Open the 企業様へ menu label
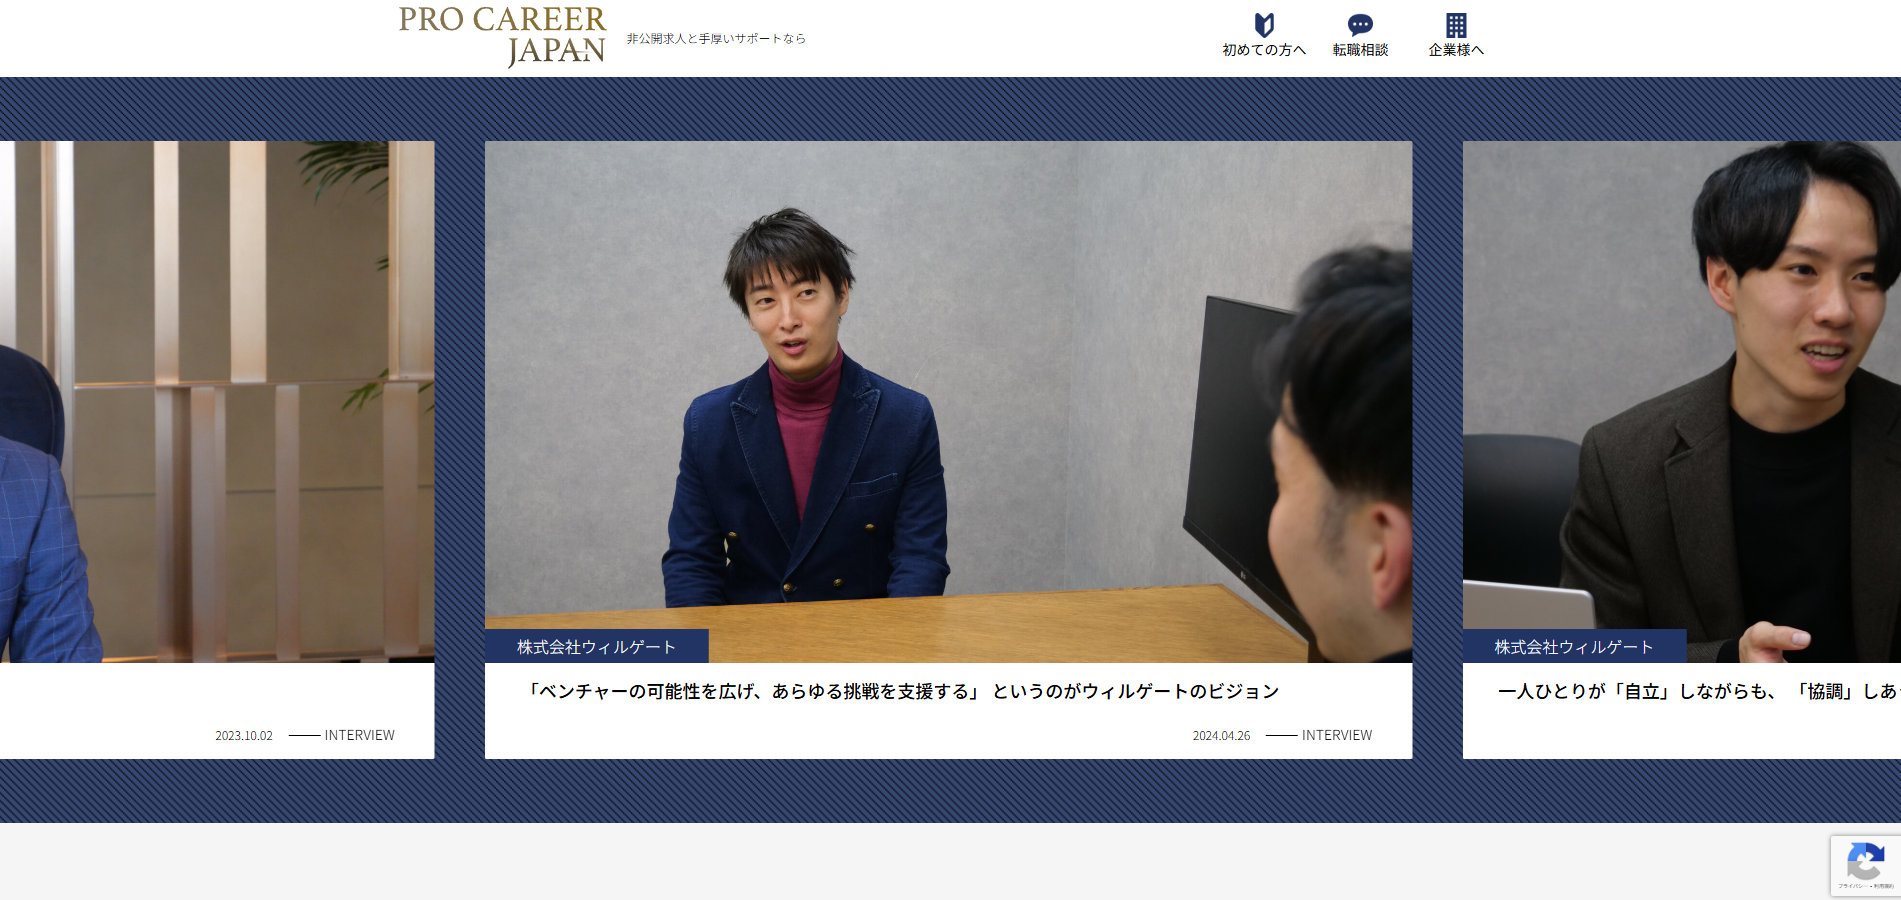This screenshot has width=1901, height=900. 1456,50
